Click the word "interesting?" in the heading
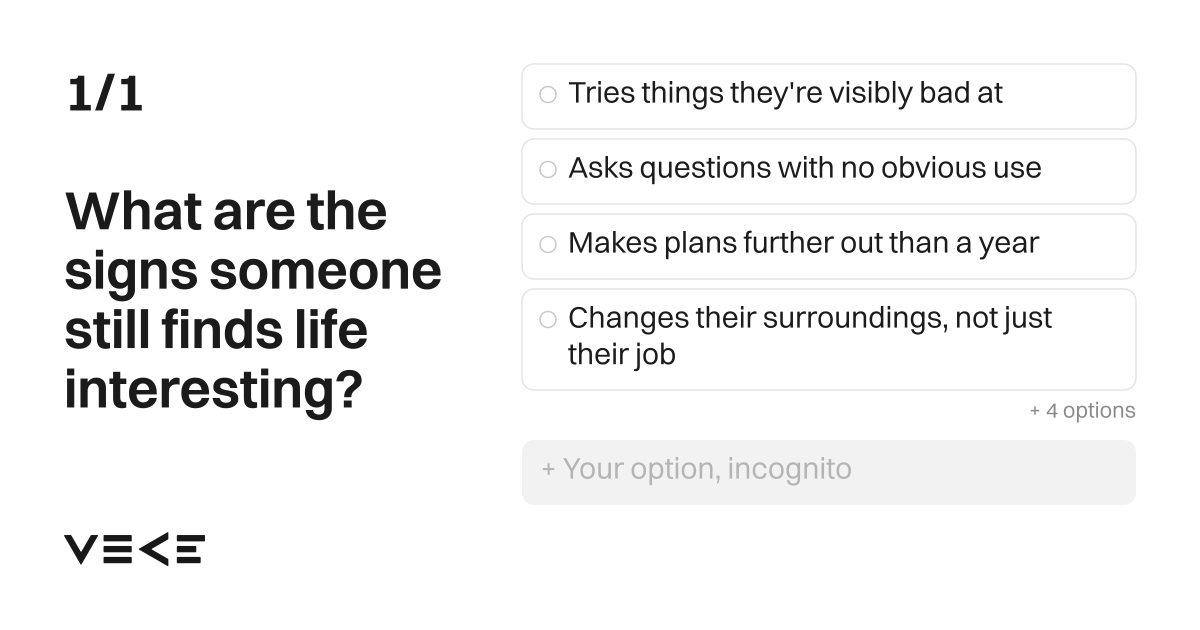Viewport: 1200px width, 630px height. 212,391
